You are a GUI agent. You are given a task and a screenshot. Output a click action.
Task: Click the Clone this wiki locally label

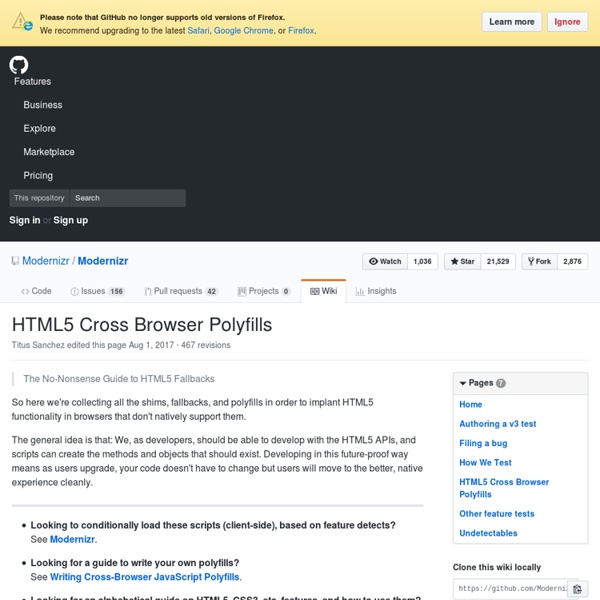click(x=497, y=567)
